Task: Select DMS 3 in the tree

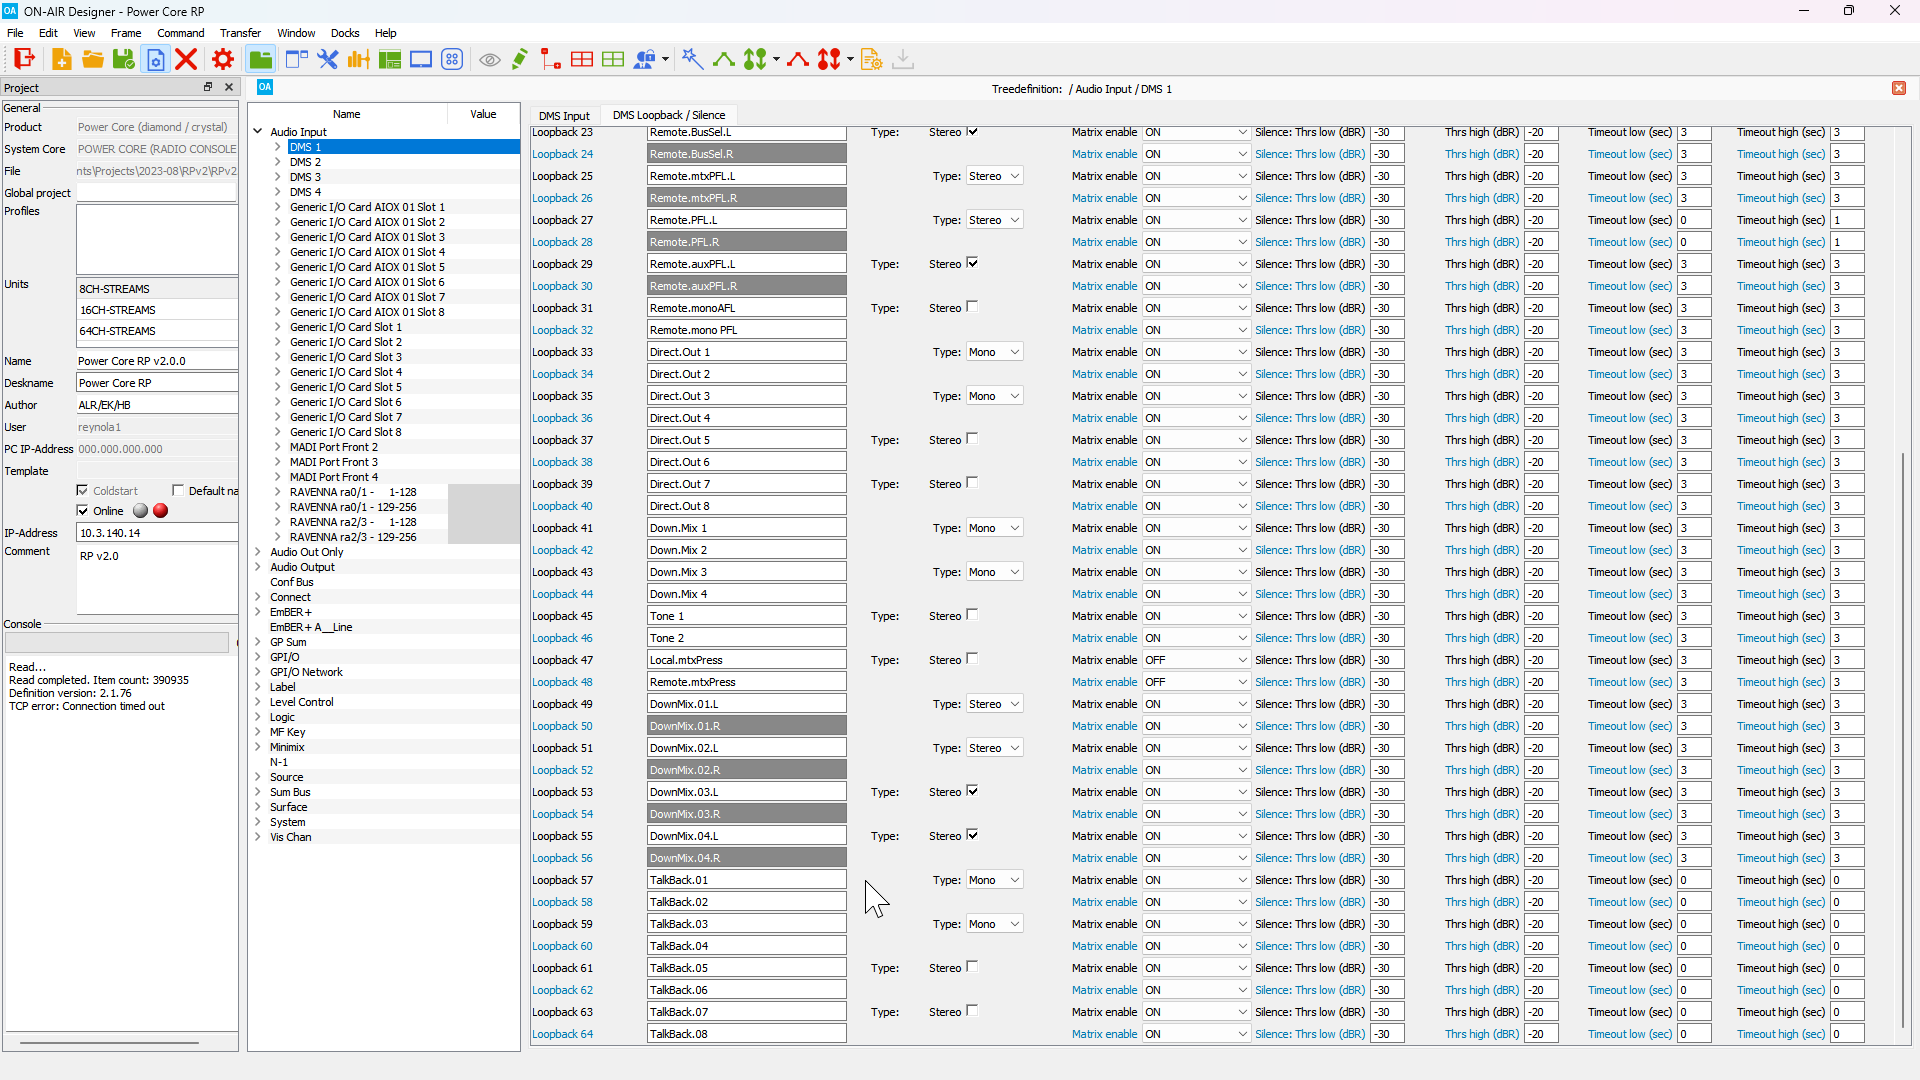Action: point(305,177)
